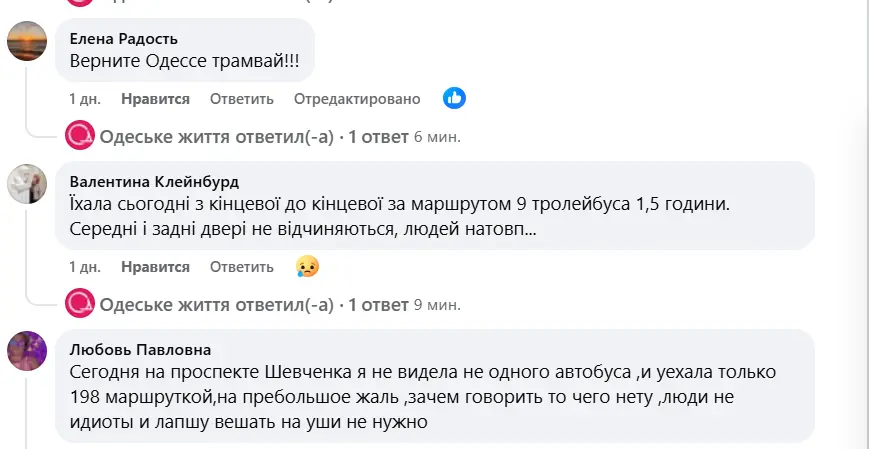This screenshot has width=869, height=449.
Task: Click the crying face reaction emoji
Action: click(x=307, y=266)
